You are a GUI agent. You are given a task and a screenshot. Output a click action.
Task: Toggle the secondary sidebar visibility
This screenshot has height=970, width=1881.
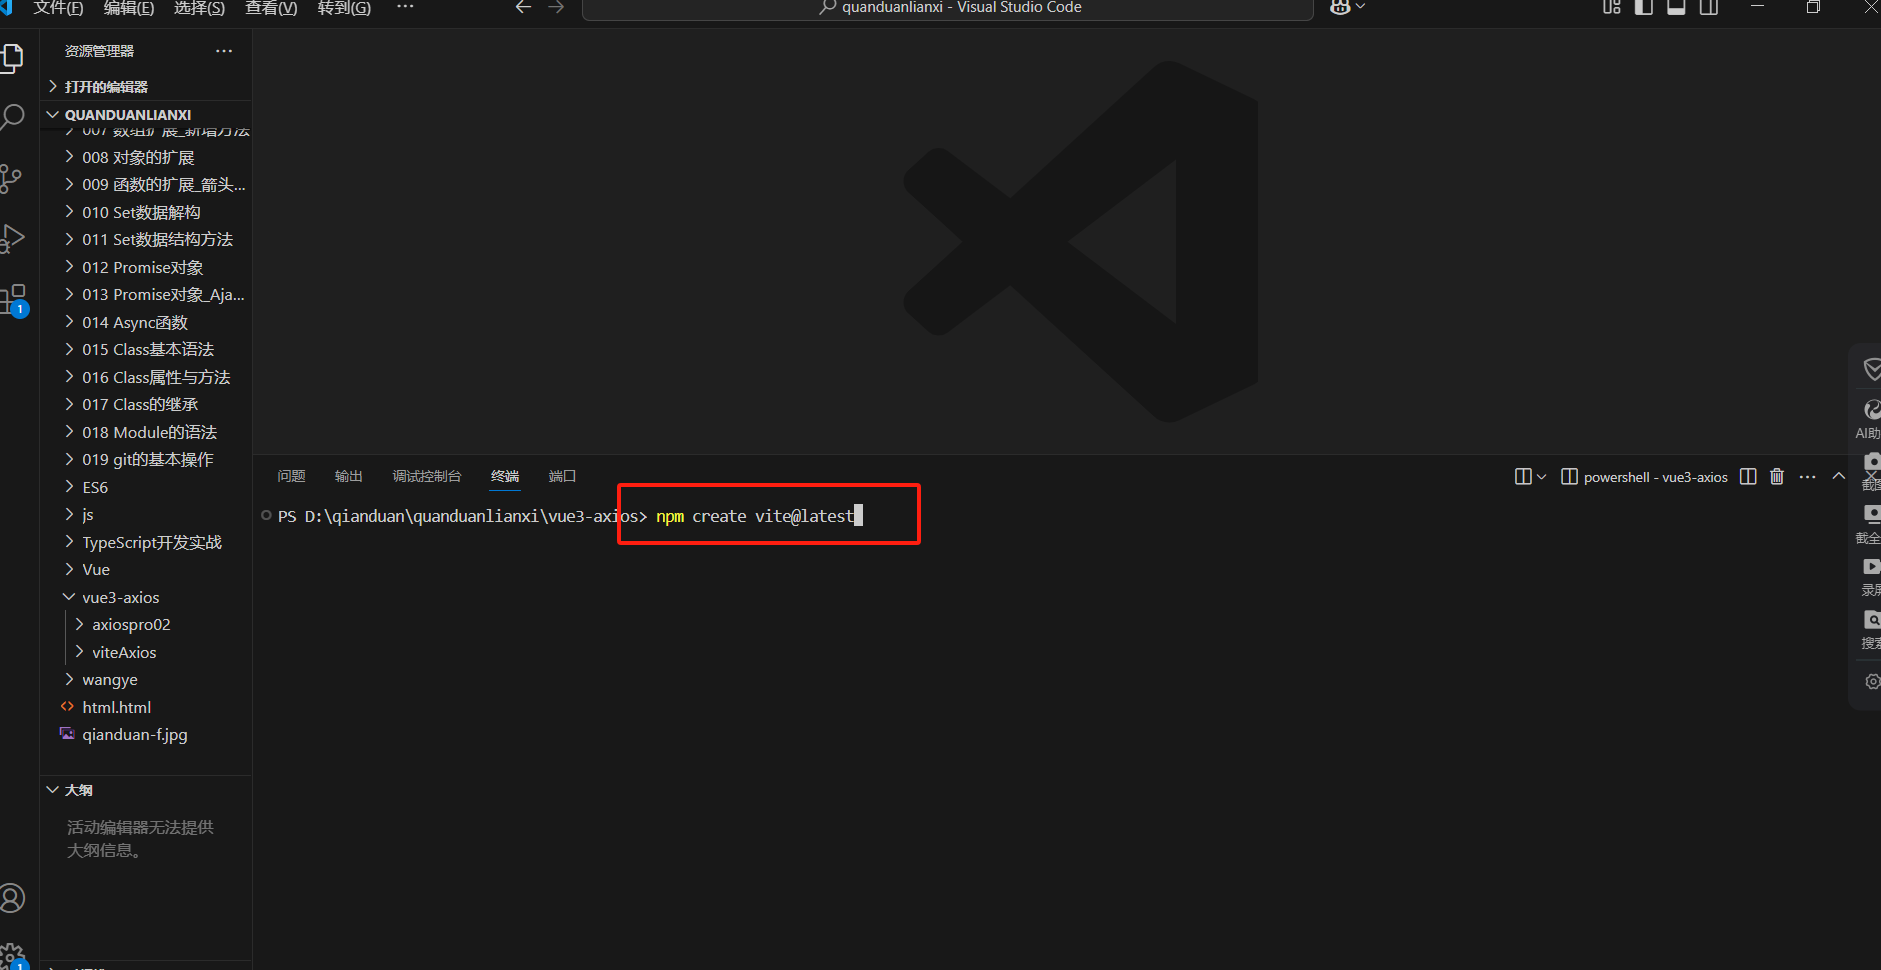[x=1709, y=8]
